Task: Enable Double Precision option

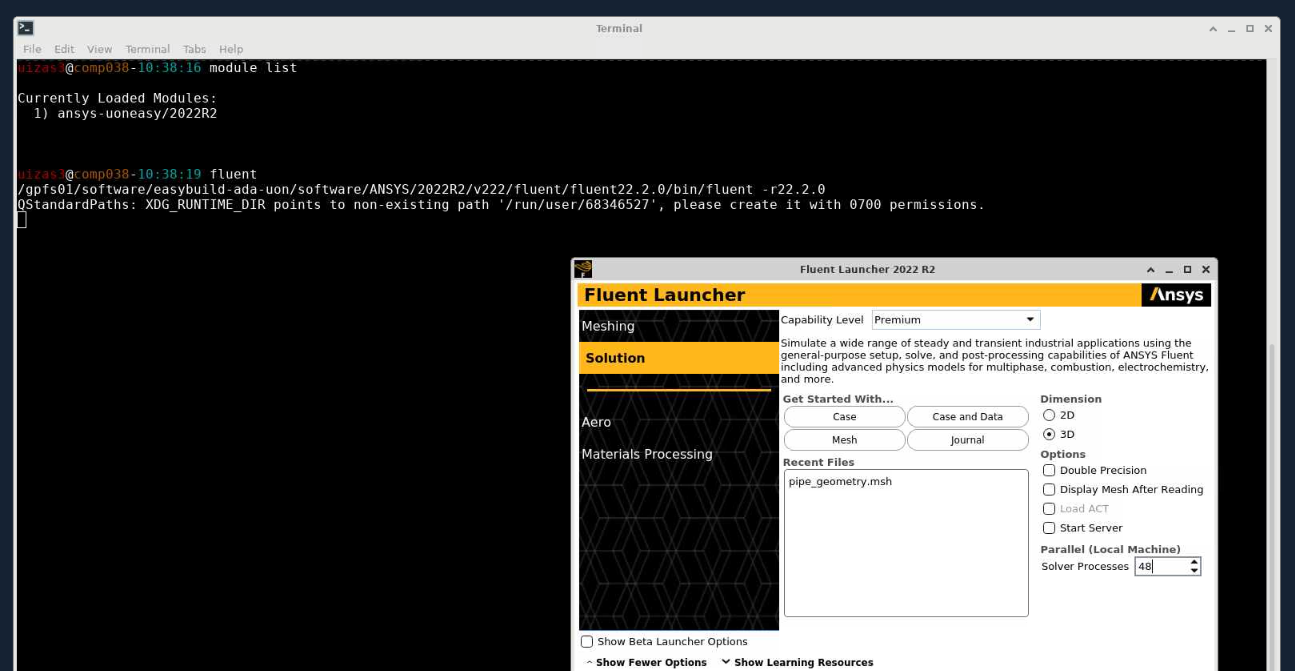Action: 1049,470
